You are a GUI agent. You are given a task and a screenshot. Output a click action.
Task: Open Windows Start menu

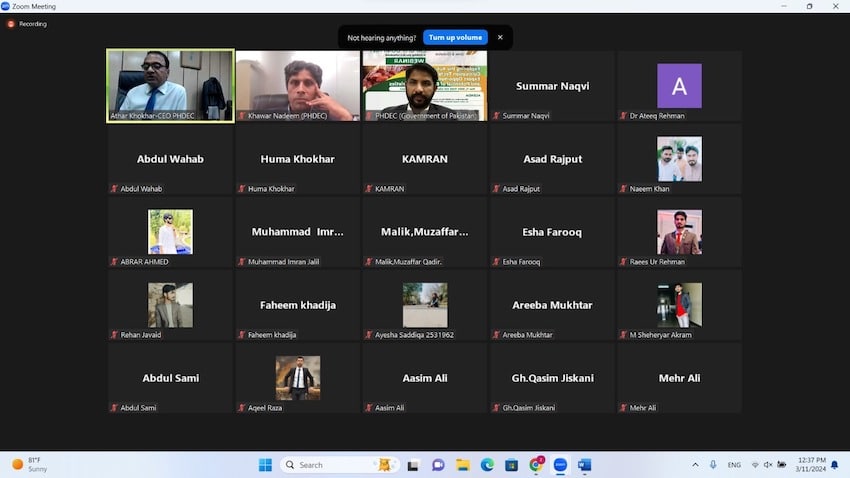pos(265,465)
